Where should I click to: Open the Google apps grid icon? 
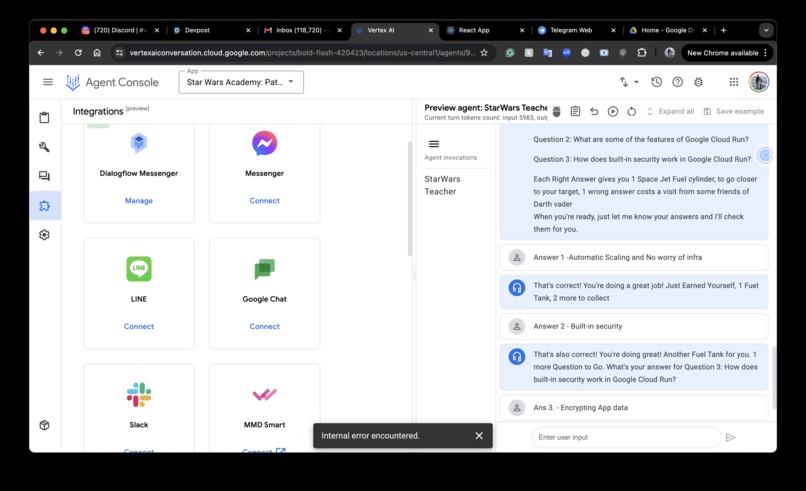(x=734, y=82)
